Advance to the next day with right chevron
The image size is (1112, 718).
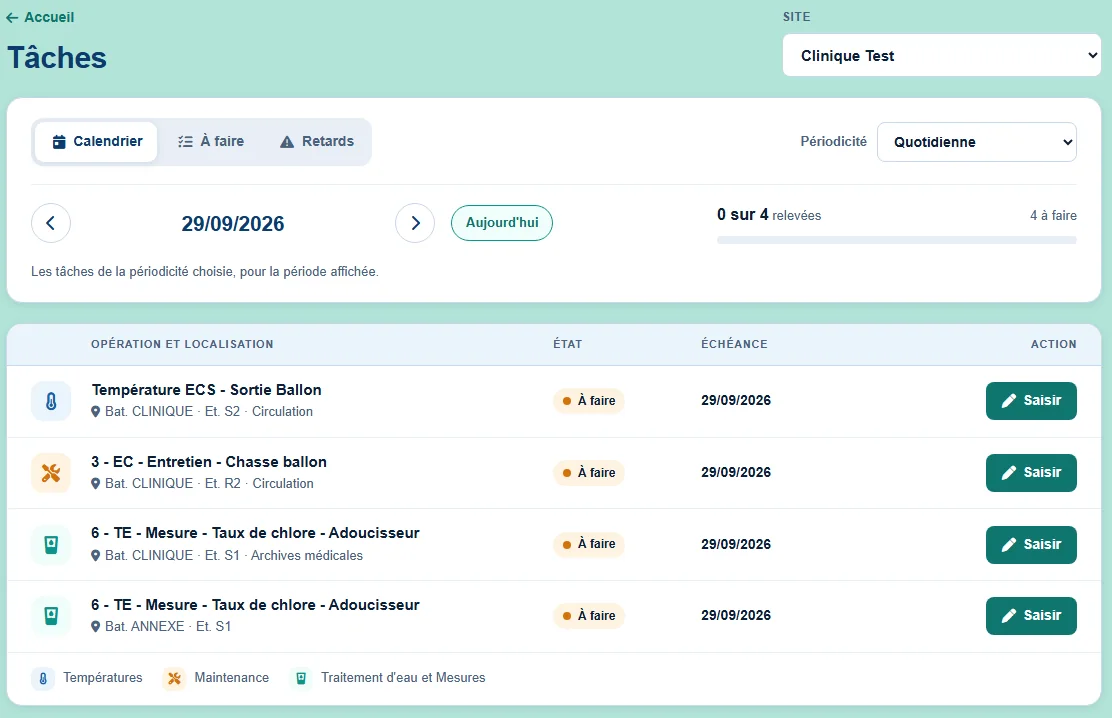pos(415,223)
